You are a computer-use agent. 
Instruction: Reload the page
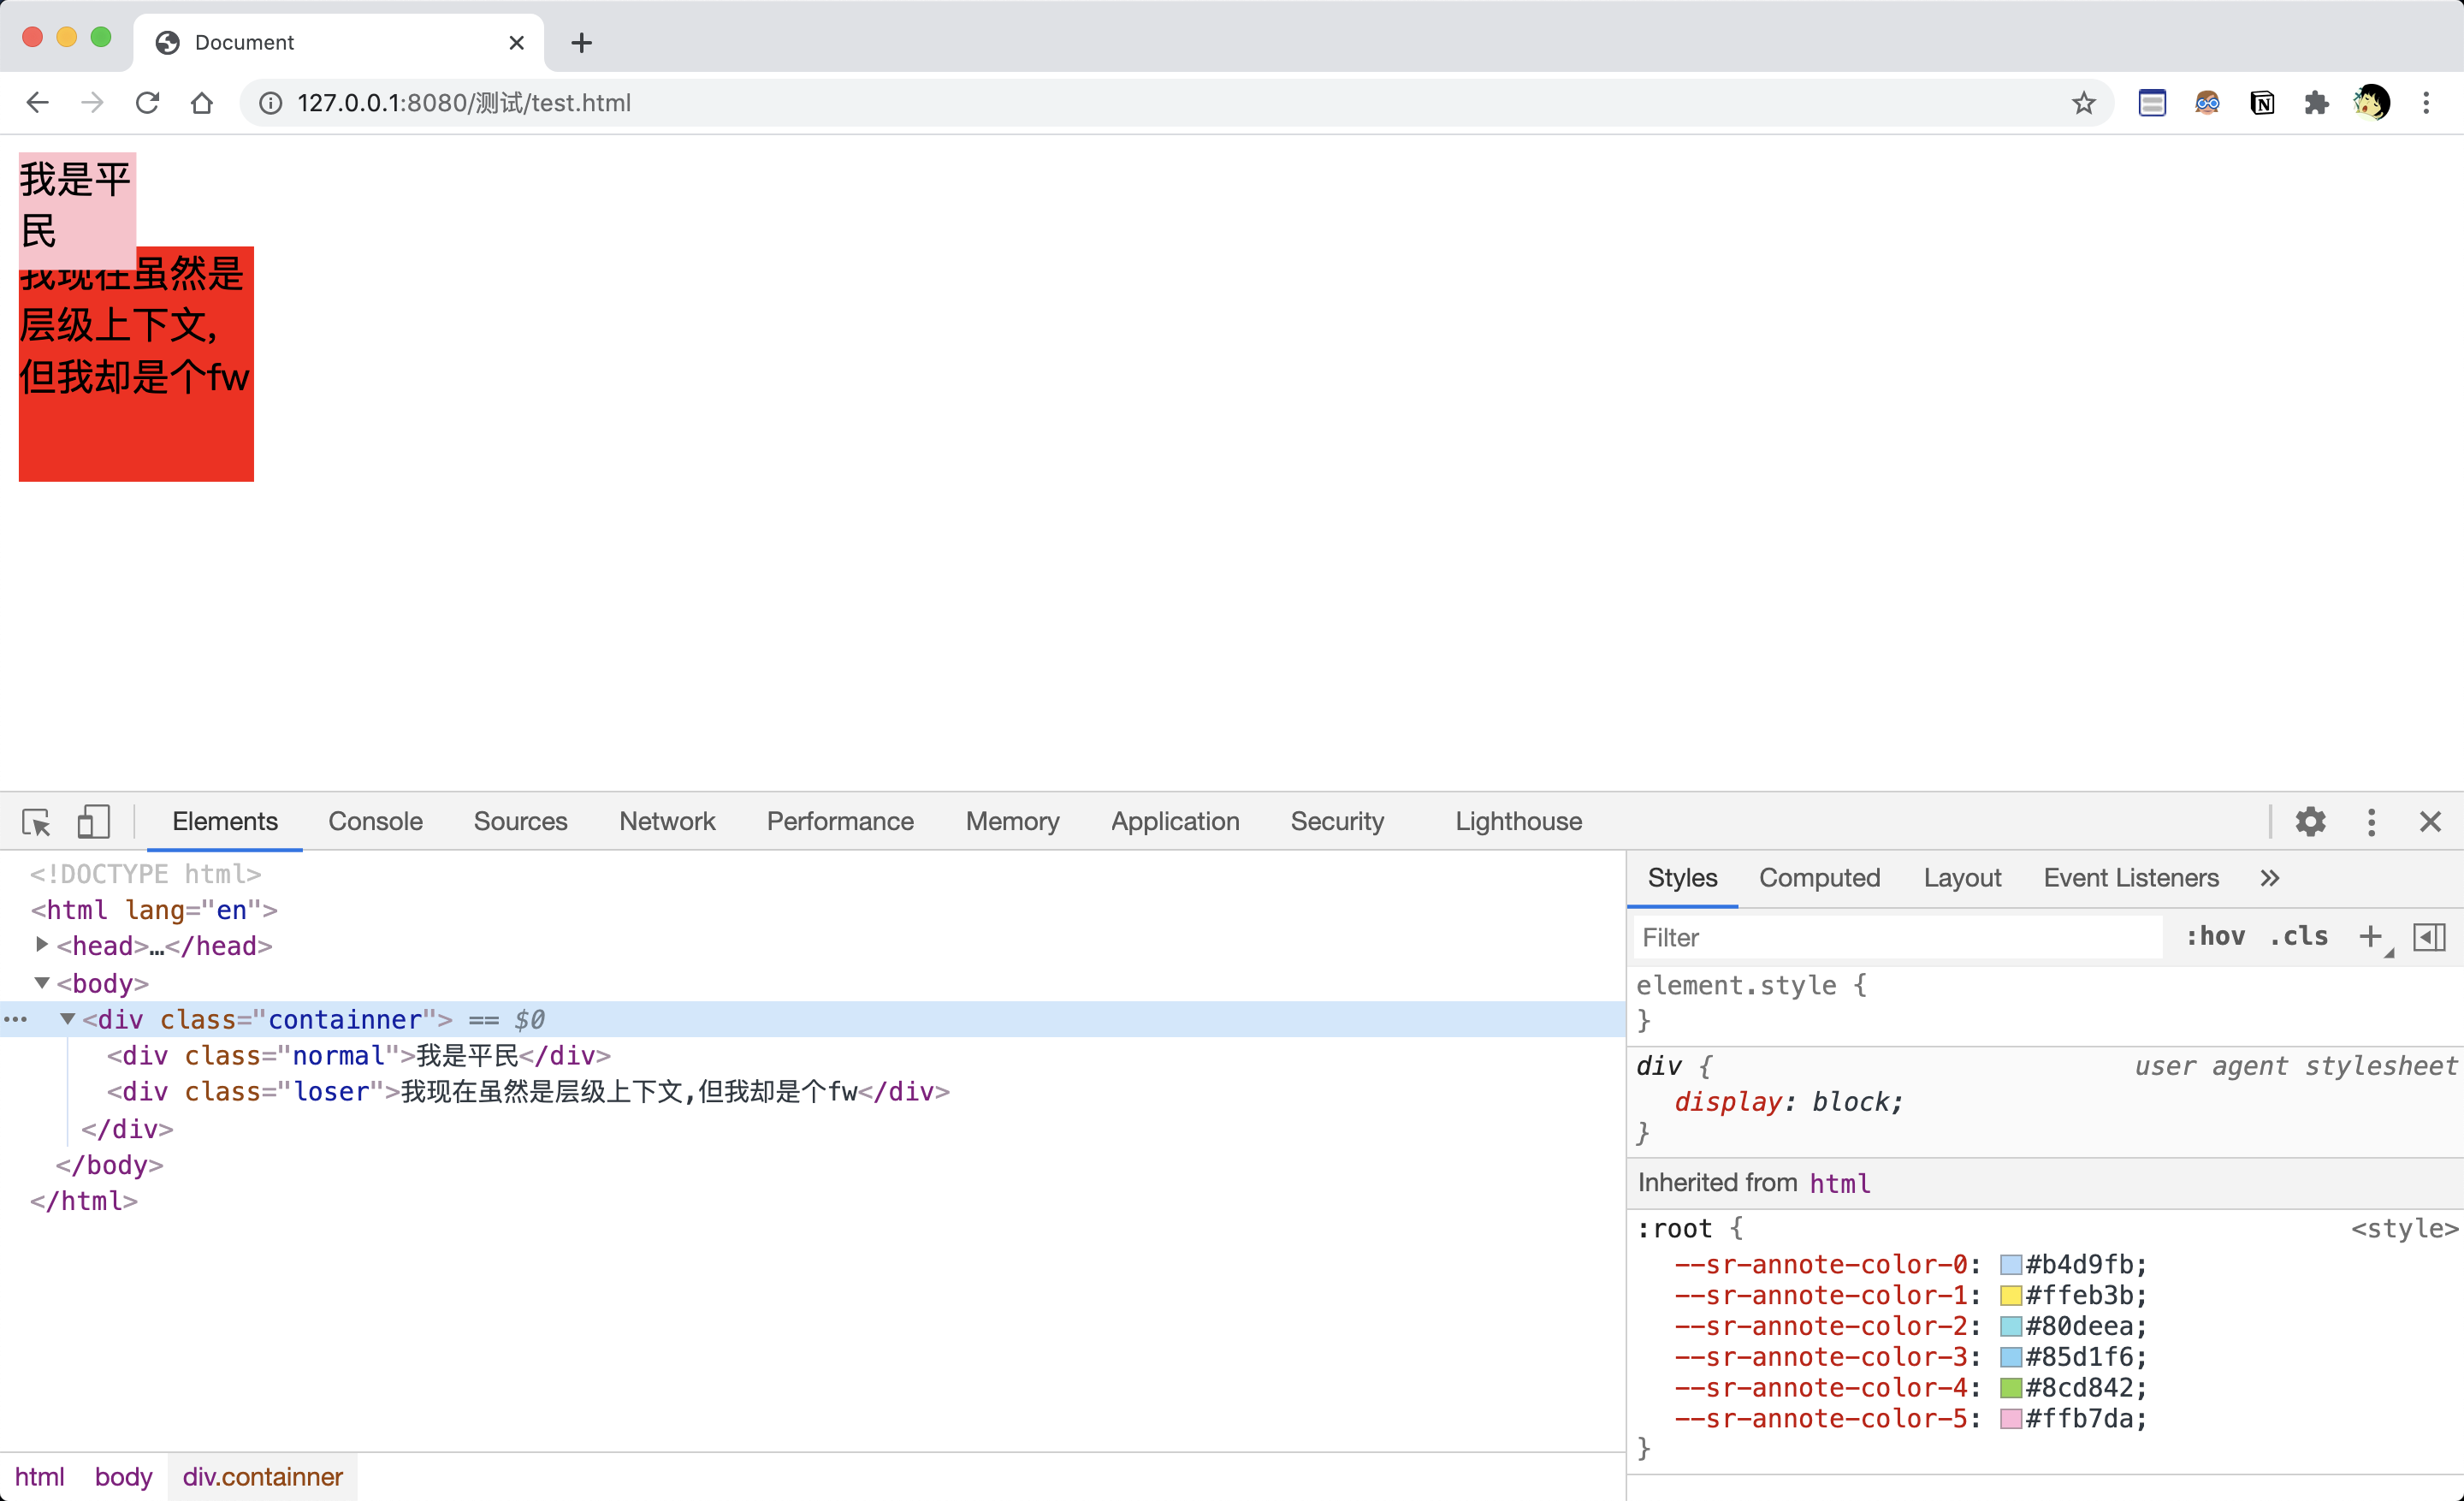point(148,103)
